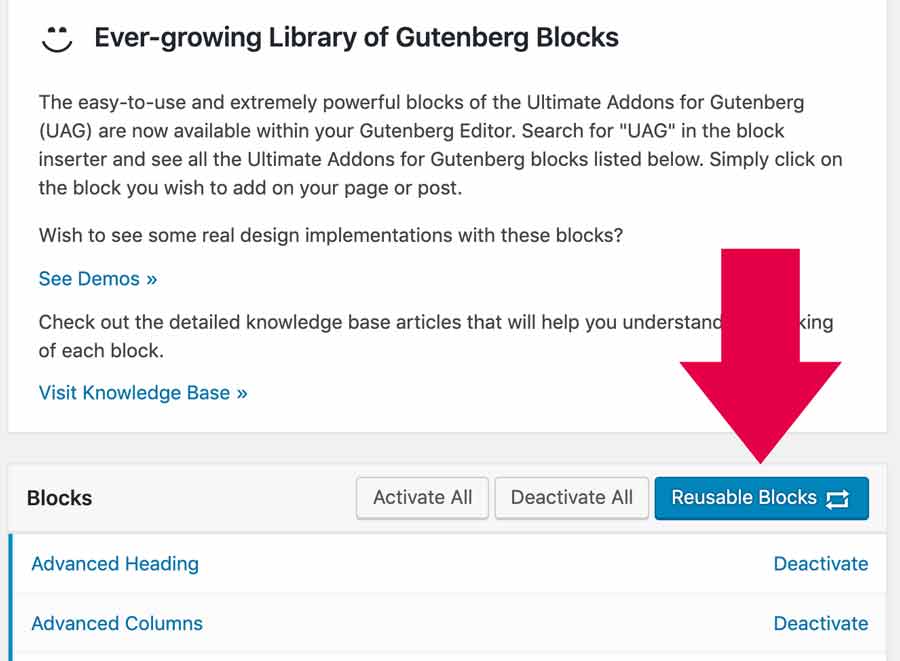Viewport: 900px width, 661px height.
Task: Open the Advanced Columns block link
Action: tap(117, 623)
